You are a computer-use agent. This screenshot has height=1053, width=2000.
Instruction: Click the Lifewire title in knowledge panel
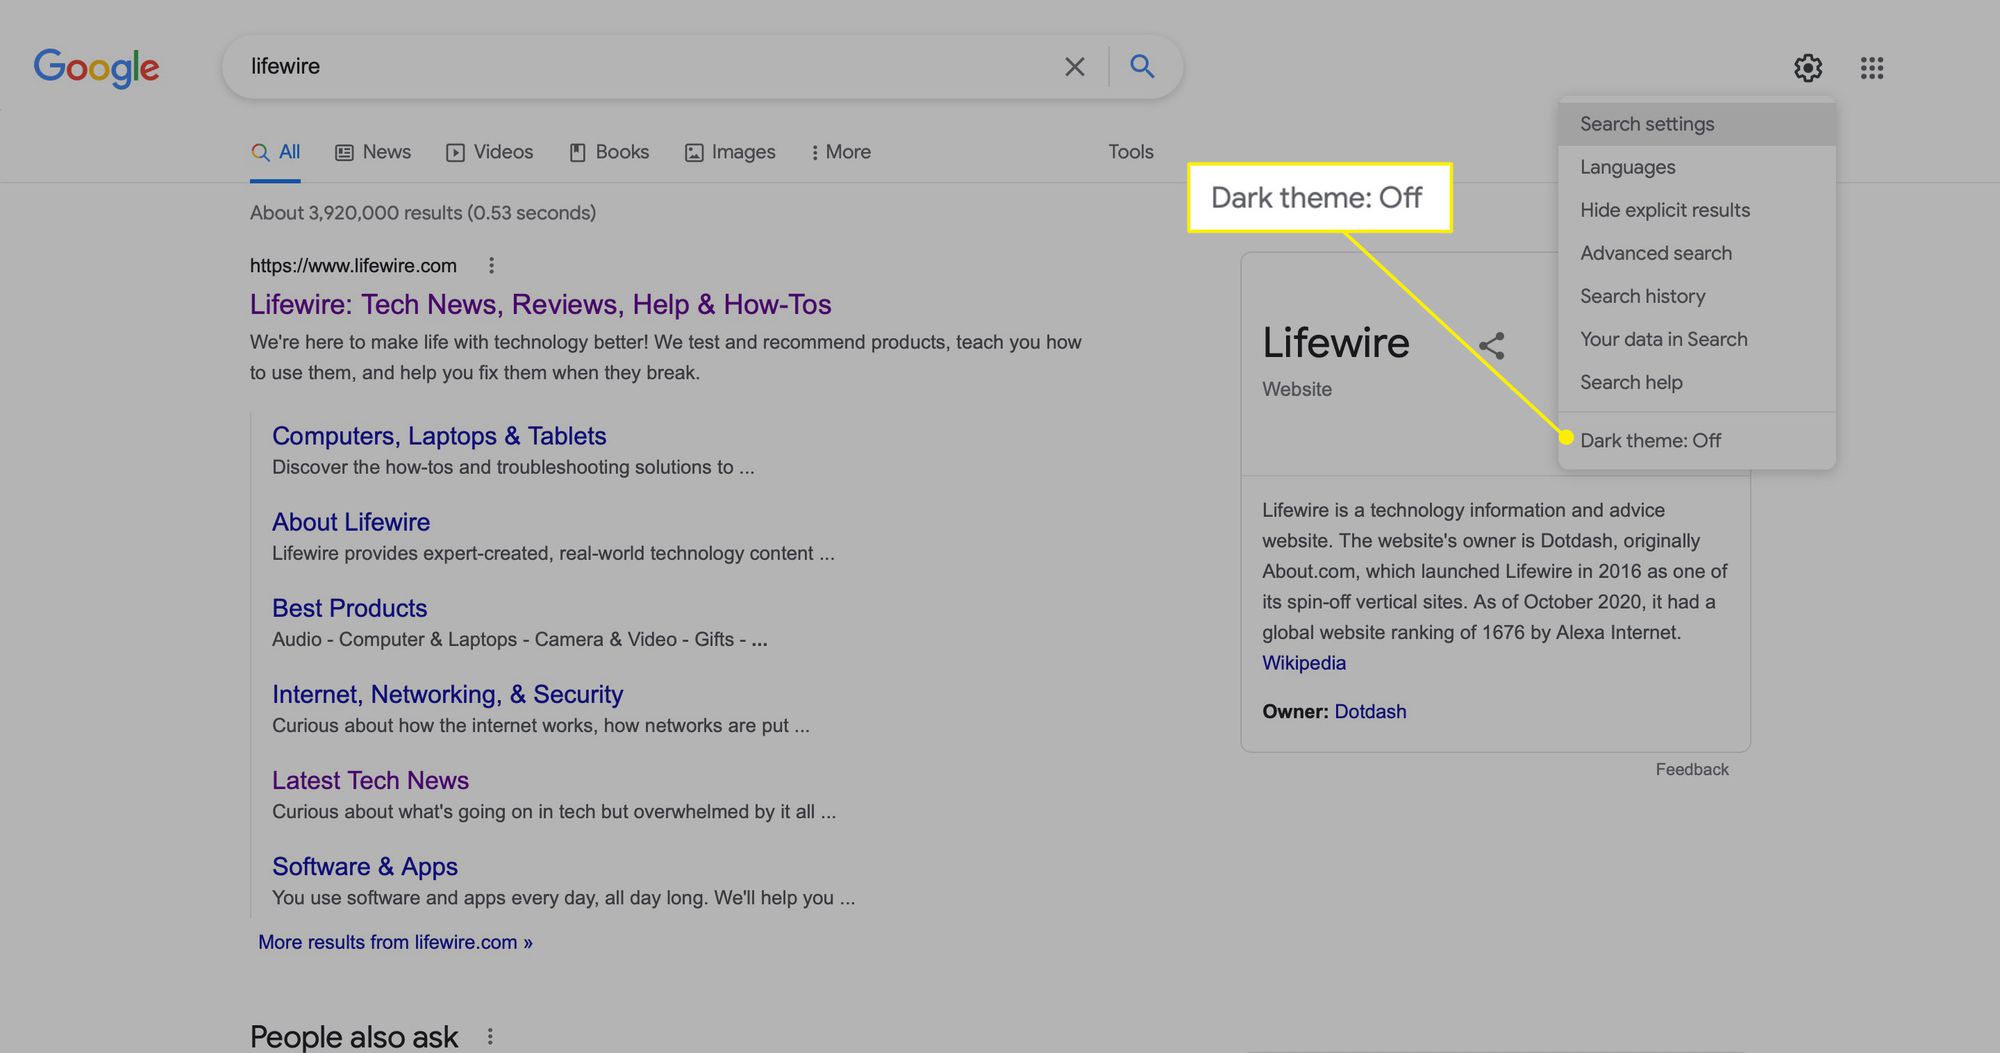point(1336,343)
